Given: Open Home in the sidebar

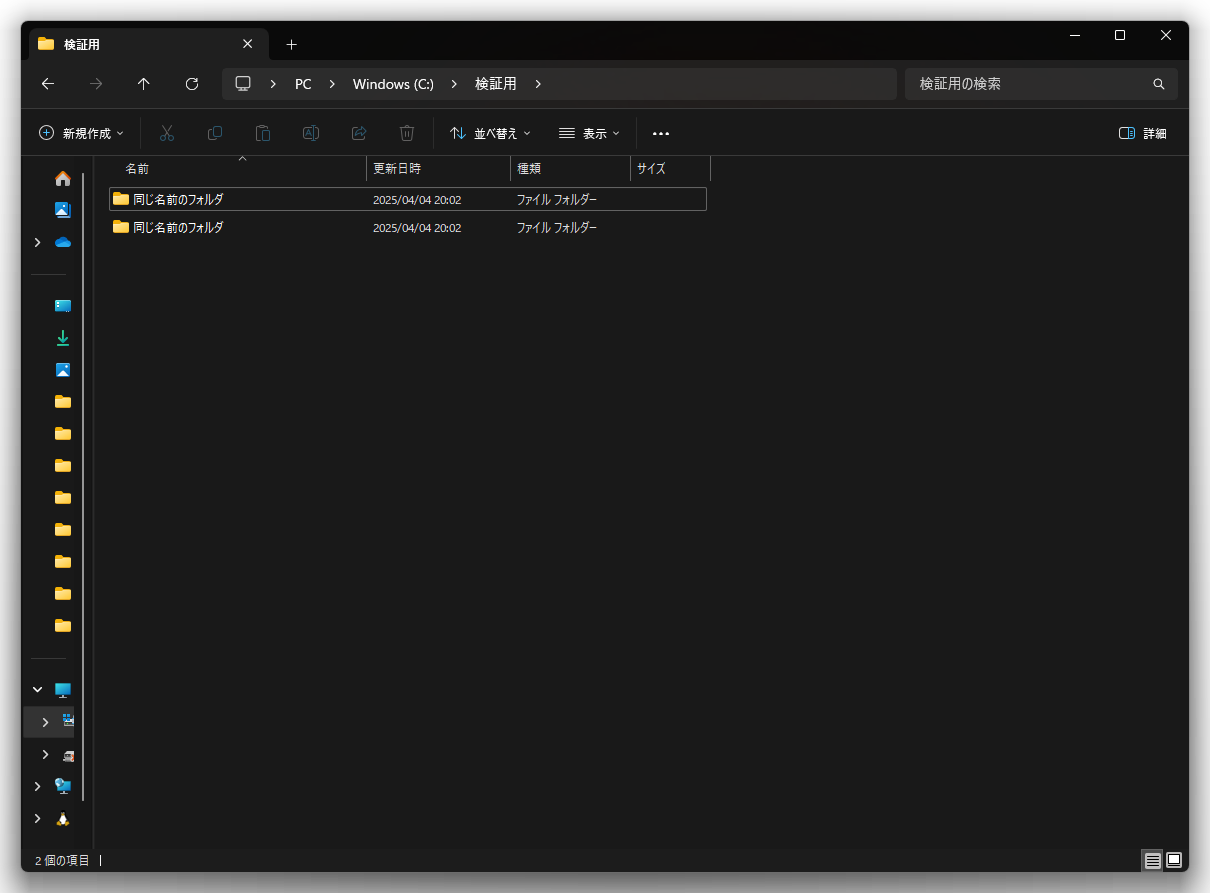Looking at the screenshot, I should [63, 178].
